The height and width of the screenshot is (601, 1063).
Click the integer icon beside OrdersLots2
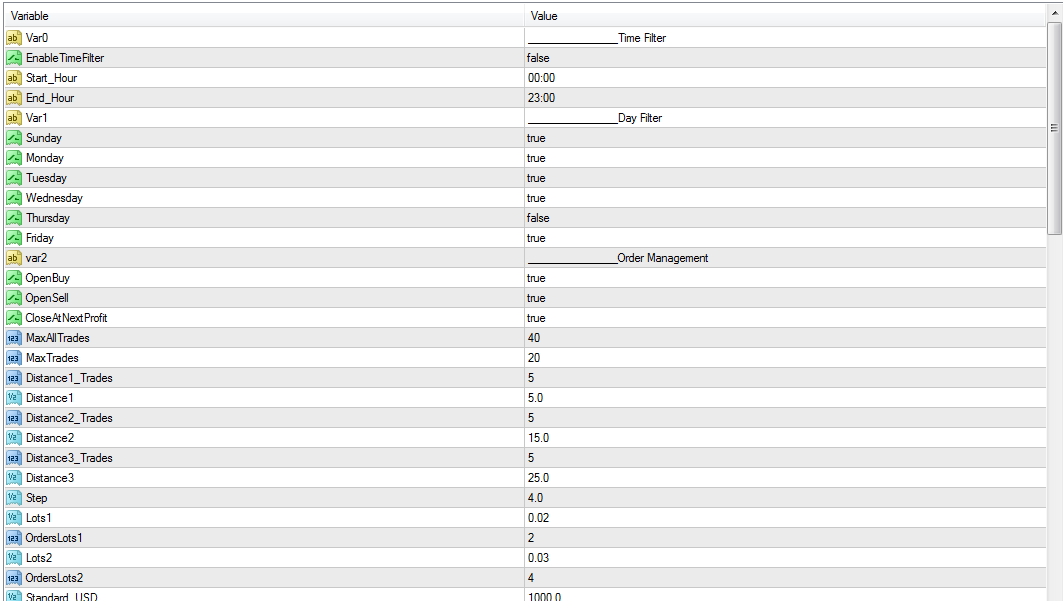[14, 577]
